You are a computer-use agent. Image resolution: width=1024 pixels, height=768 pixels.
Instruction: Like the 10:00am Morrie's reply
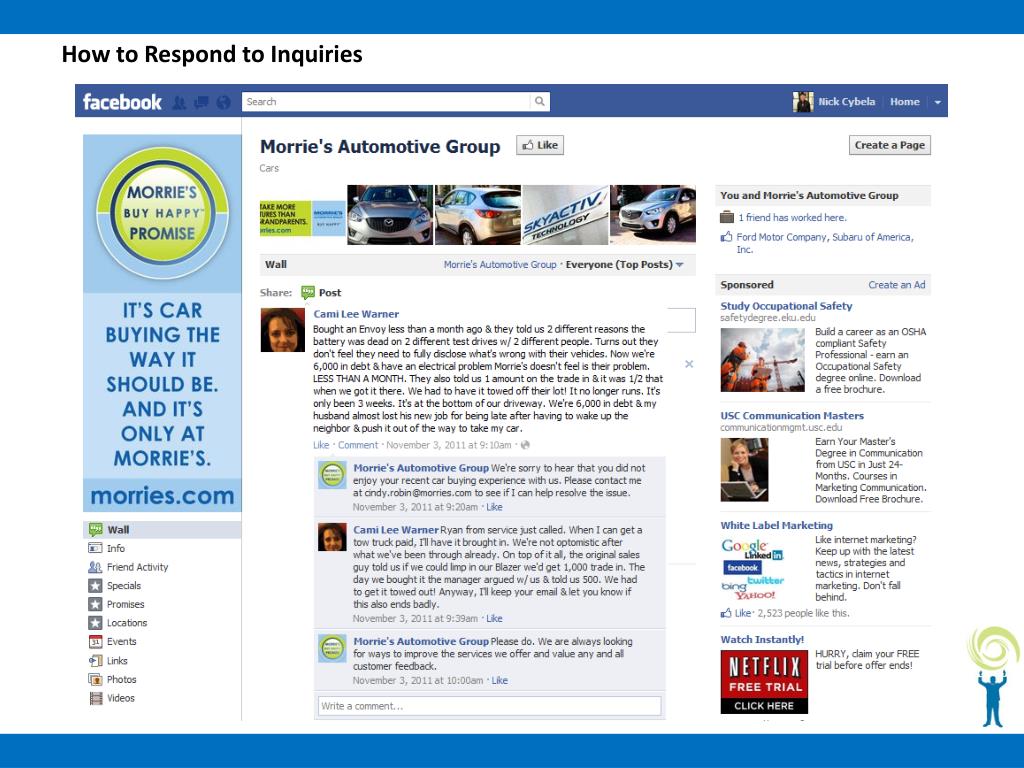[500, 680]
